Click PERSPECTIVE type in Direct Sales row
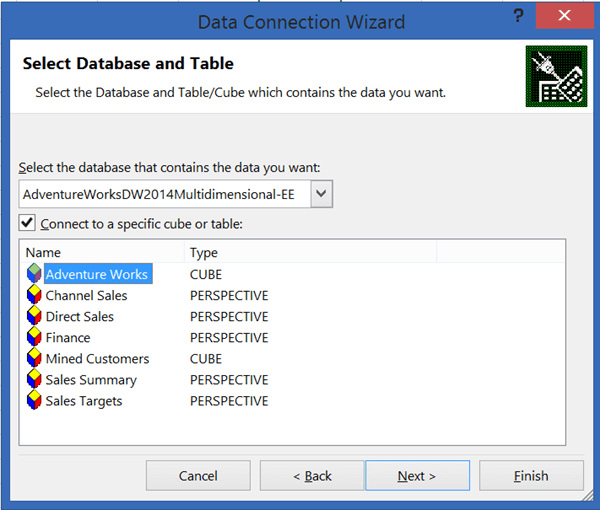 click(x=229, y=316)
